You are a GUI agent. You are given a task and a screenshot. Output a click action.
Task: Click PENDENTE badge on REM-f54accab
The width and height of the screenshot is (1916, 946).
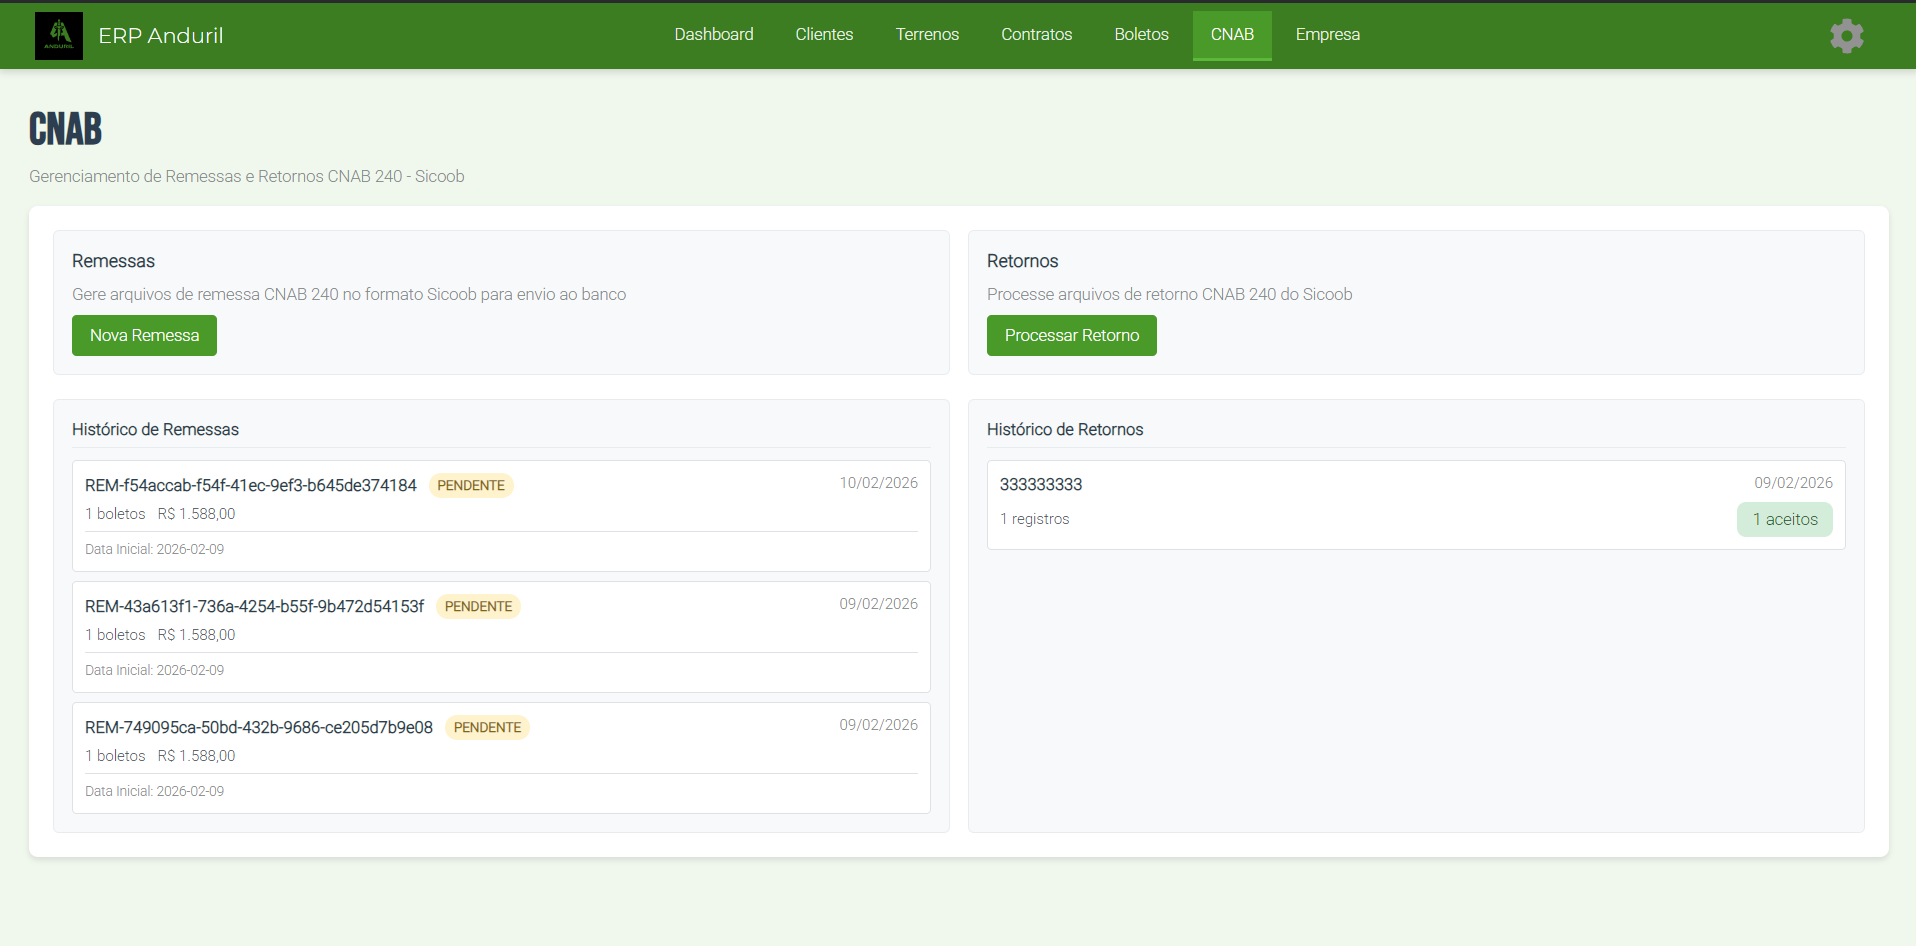[x=471, y=486]
